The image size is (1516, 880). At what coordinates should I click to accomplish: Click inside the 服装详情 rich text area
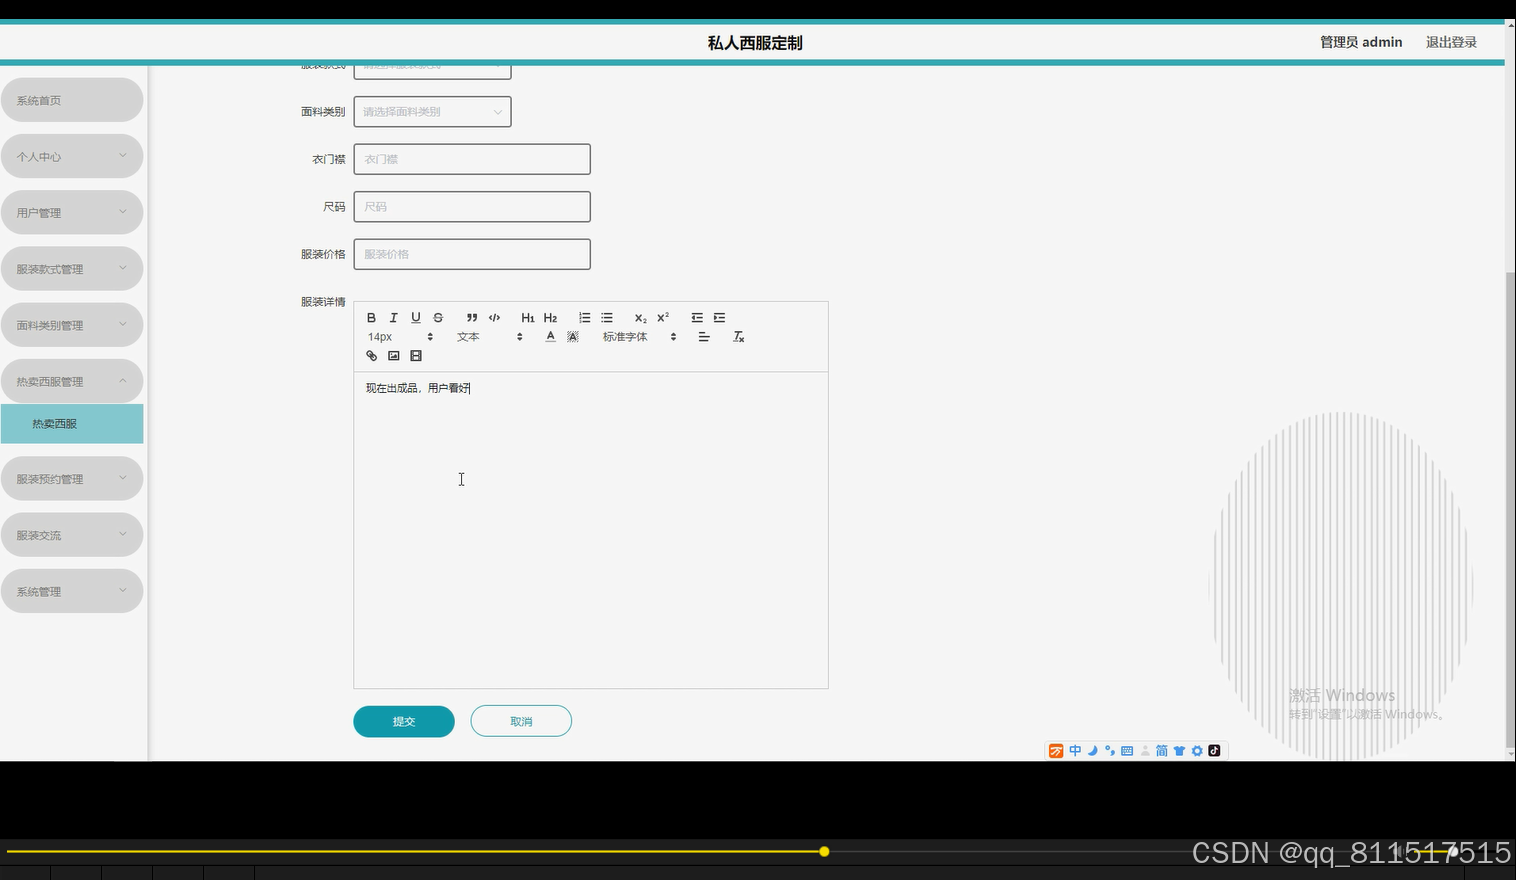tap(591, 530)
